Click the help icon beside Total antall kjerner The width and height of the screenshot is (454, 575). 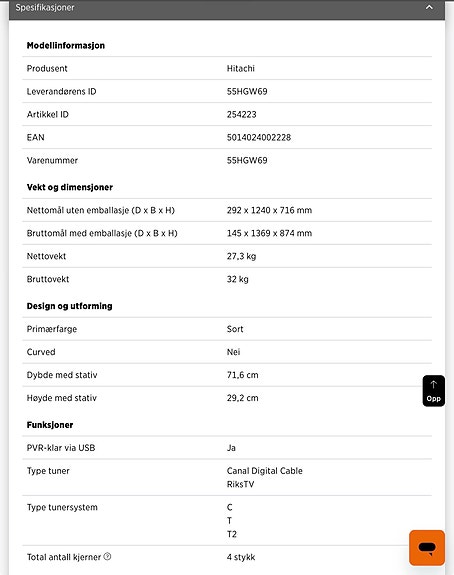(107, 557)
